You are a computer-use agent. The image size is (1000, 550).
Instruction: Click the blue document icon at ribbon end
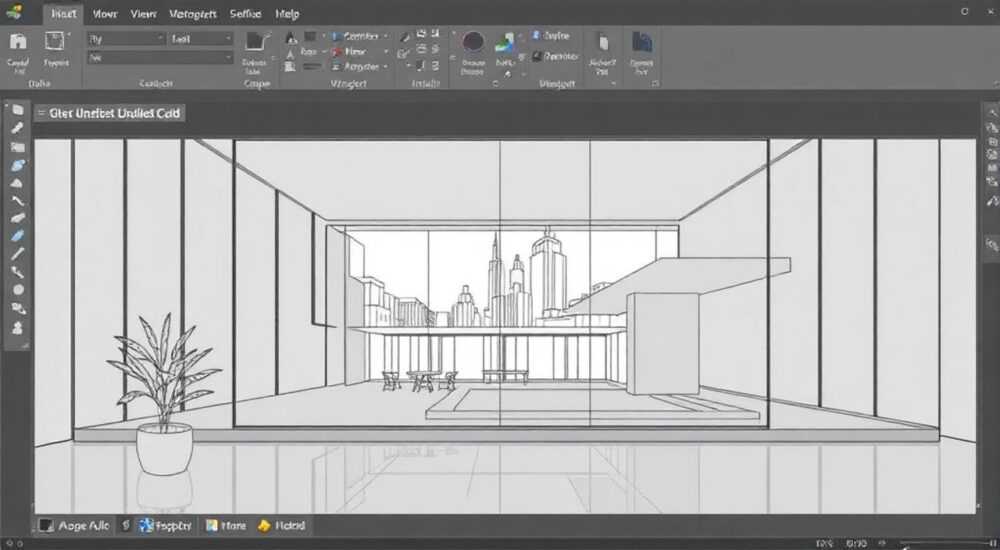coord(642,42)
